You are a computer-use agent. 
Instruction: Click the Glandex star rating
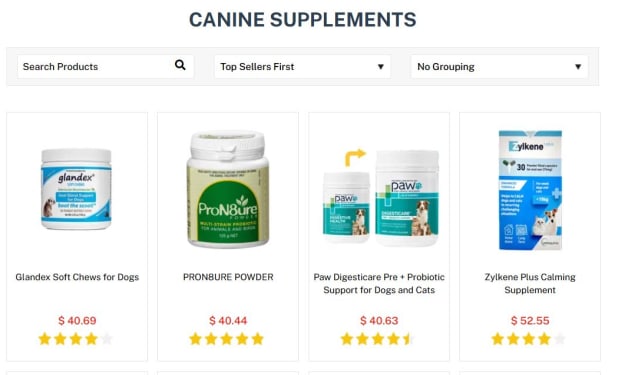[x=75, y=339]
